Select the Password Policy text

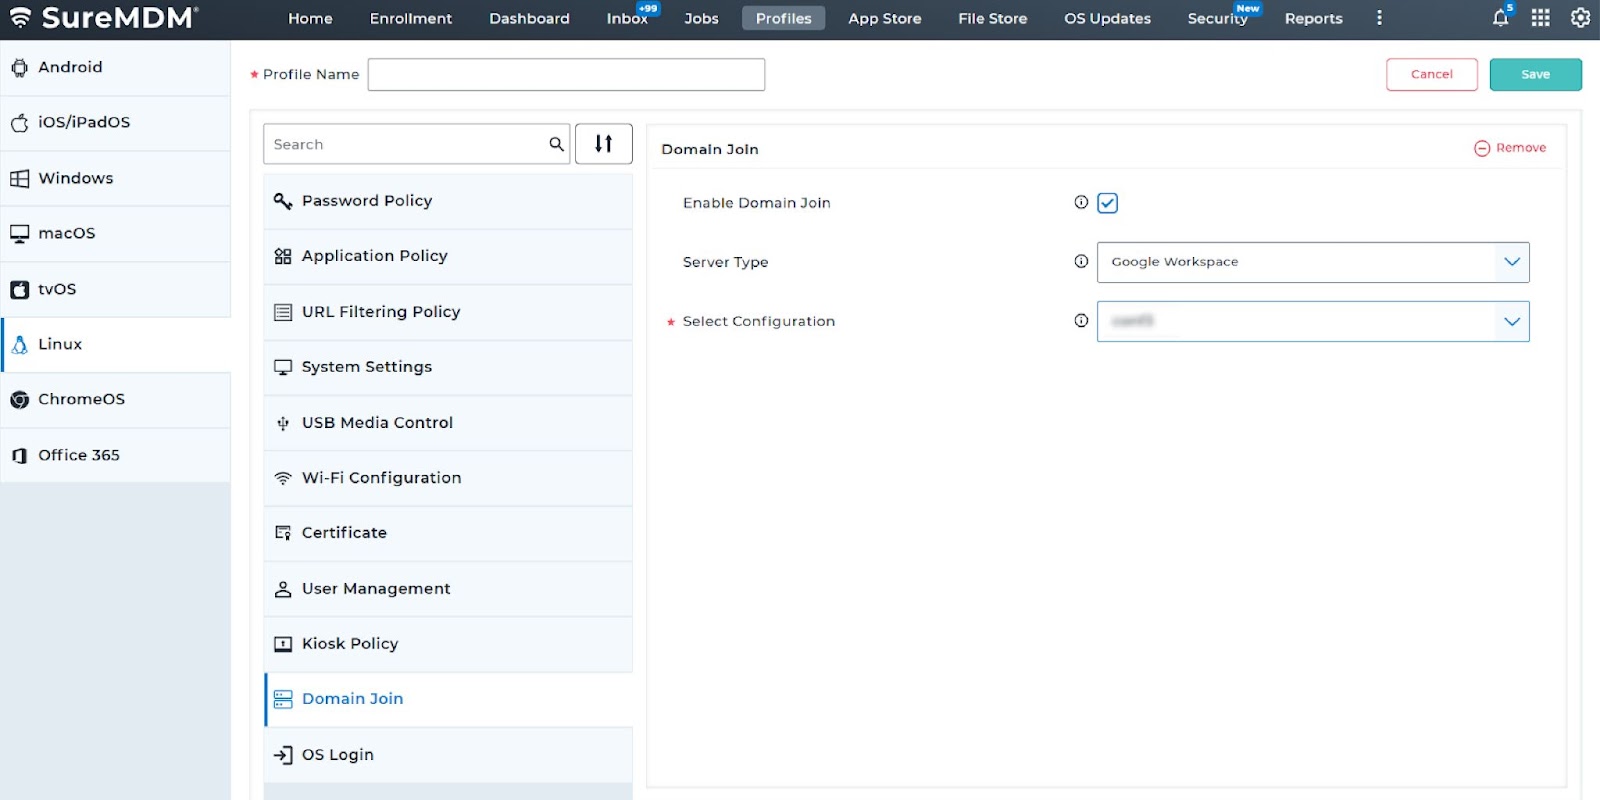(367, 201)
